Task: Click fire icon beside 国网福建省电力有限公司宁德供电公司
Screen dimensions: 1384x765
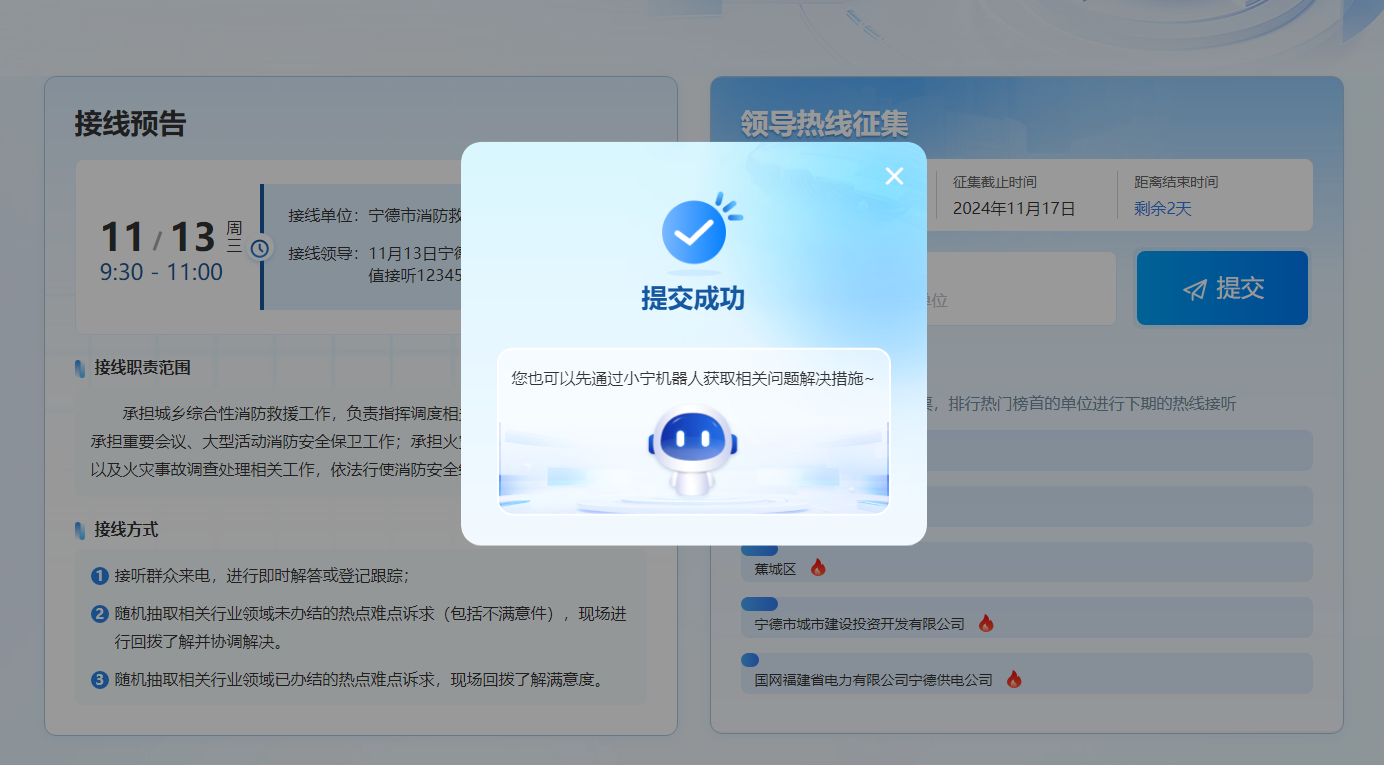Action: (x=1014, y=680)
